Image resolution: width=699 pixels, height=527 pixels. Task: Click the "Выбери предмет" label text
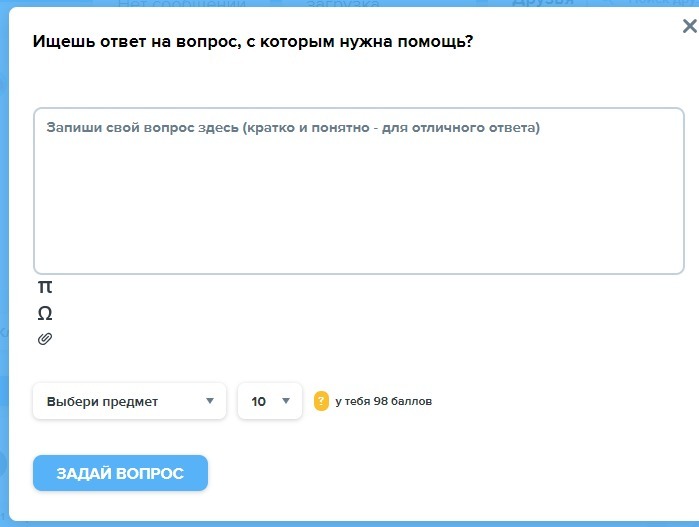102,402
